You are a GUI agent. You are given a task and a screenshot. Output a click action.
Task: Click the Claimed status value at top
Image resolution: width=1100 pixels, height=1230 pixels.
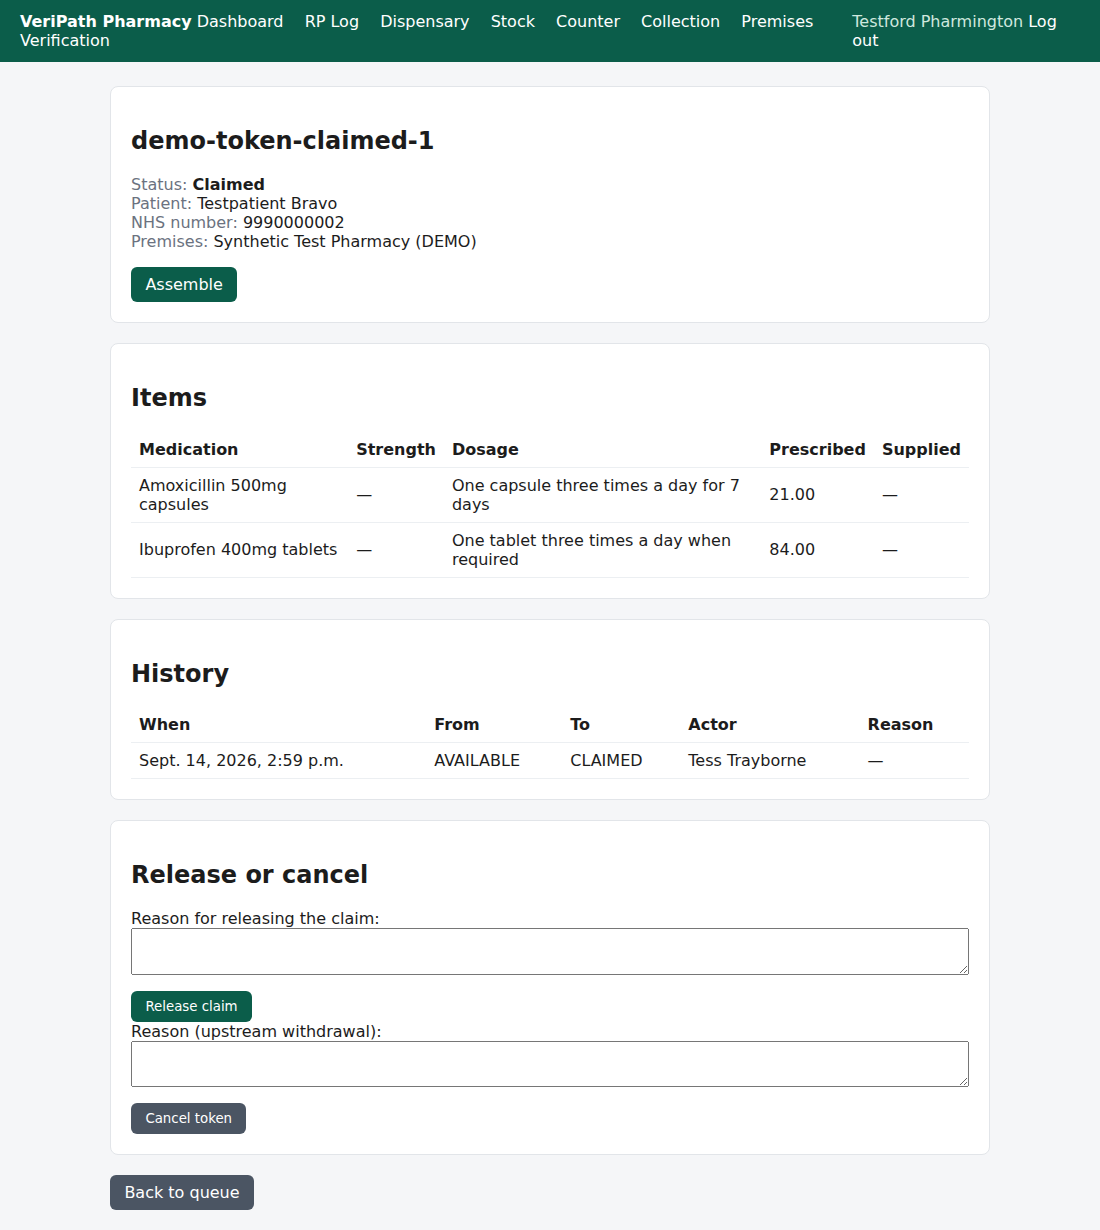pos(229,184)
